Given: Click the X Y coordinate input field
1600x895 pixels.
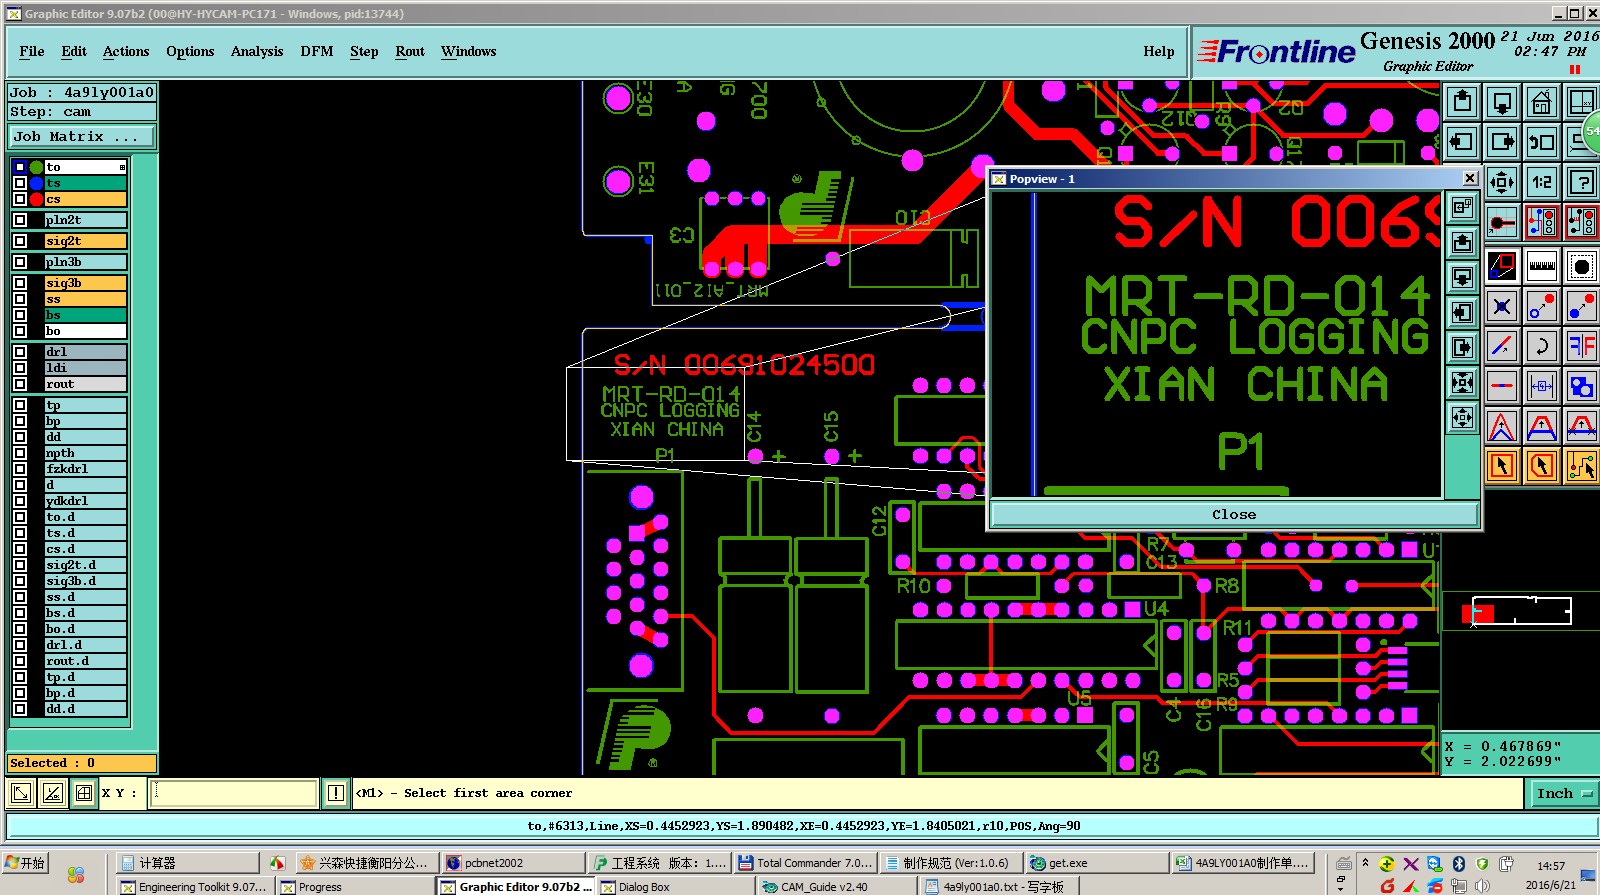Looking at the screenshot, I should click(234, 793).
